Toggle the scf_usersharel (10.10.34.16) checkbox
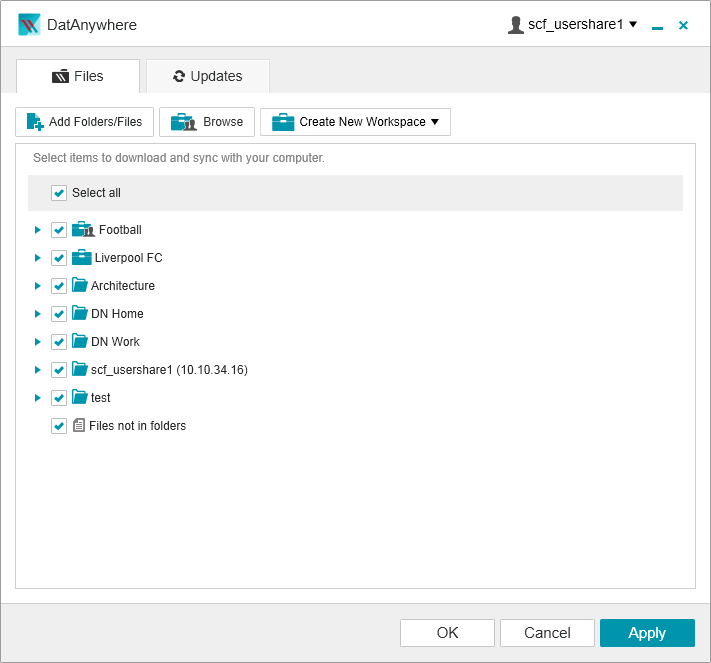The image size is (711, 663). pos(59,370)
